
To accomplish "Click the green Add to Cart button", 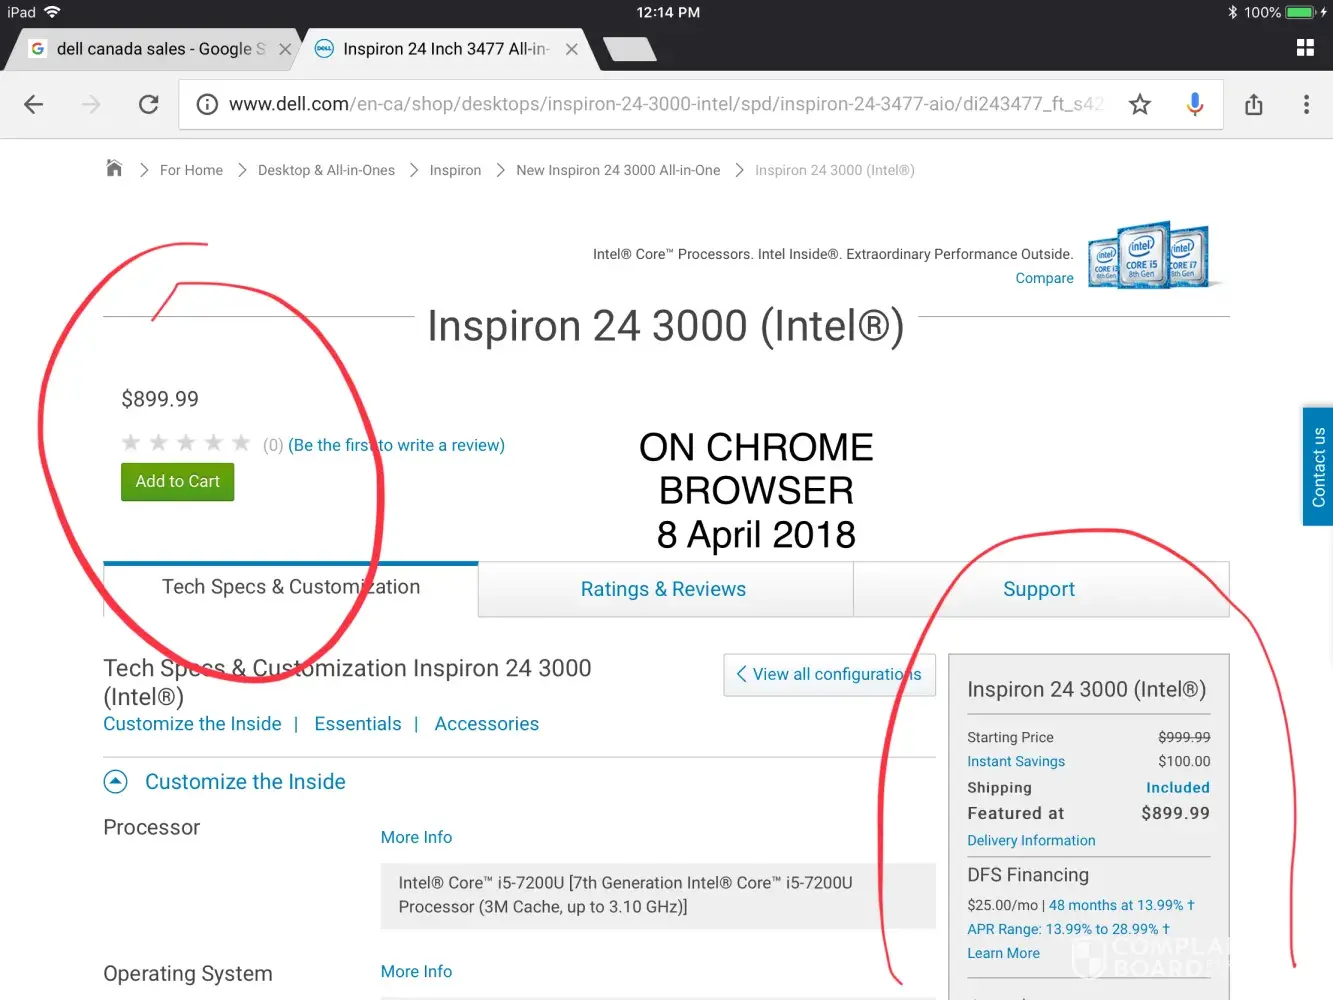I will (x=178, y=482).
